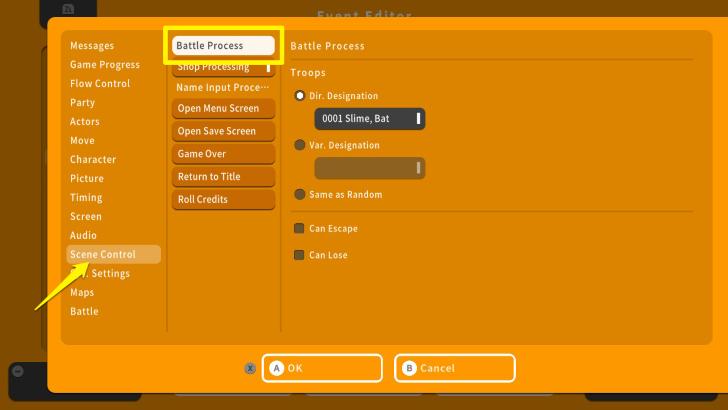Select the Scene Control category
The width and height of the screenshot is (728, 410).
114,254
